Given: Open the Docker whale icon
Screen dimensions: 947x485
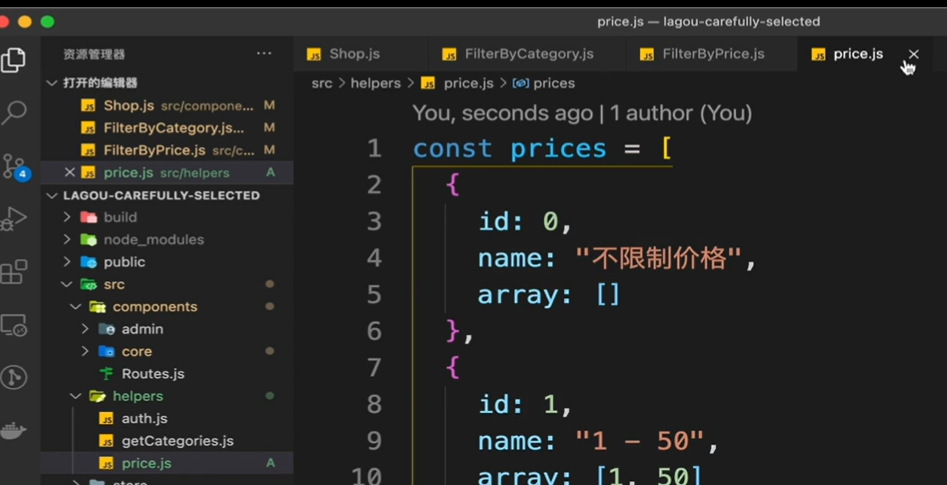Looking at the screenshot, I should click(13, 431).
